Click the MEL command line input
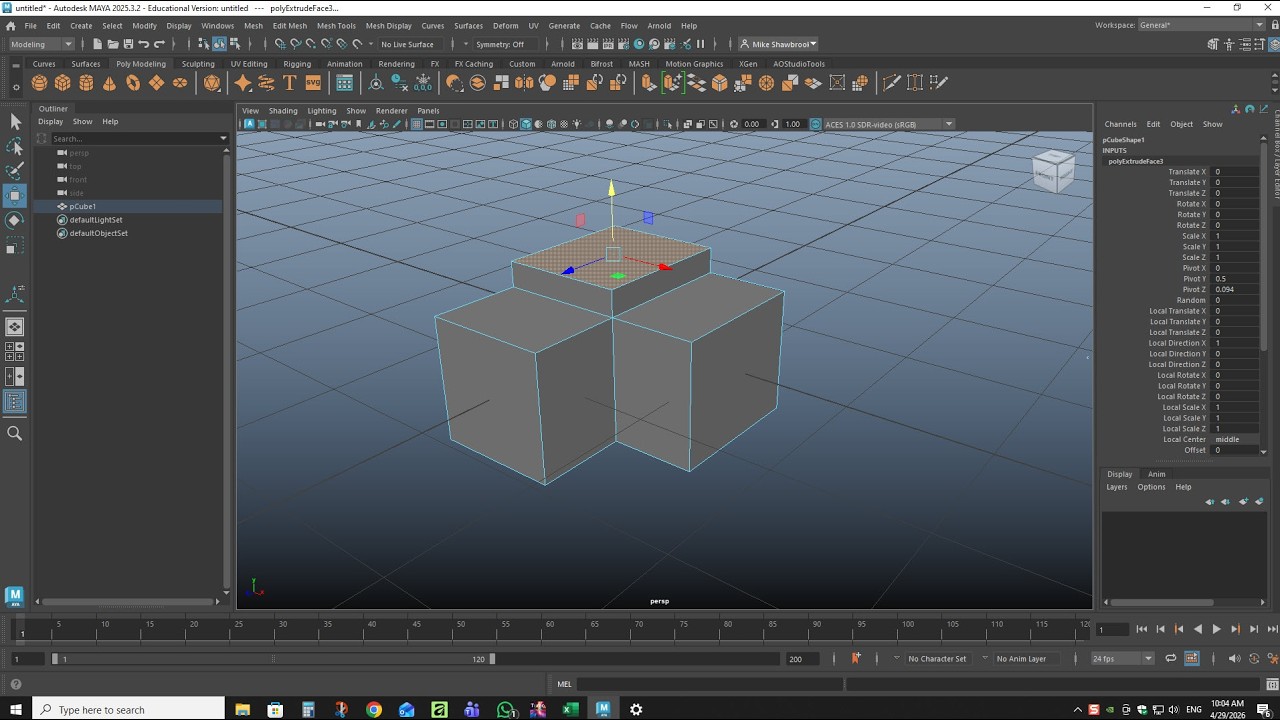Screen dimensions: 1280x720 coord(710,684)
